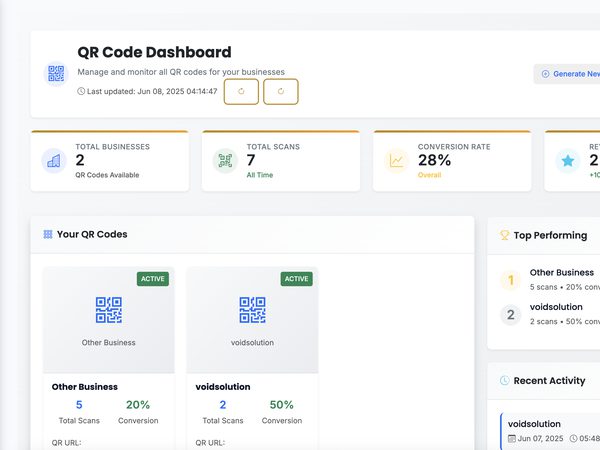Viewport: 600px width, 450px height.
Task: Click the rank 2 gray badge
Action: (x=510, y=315)
